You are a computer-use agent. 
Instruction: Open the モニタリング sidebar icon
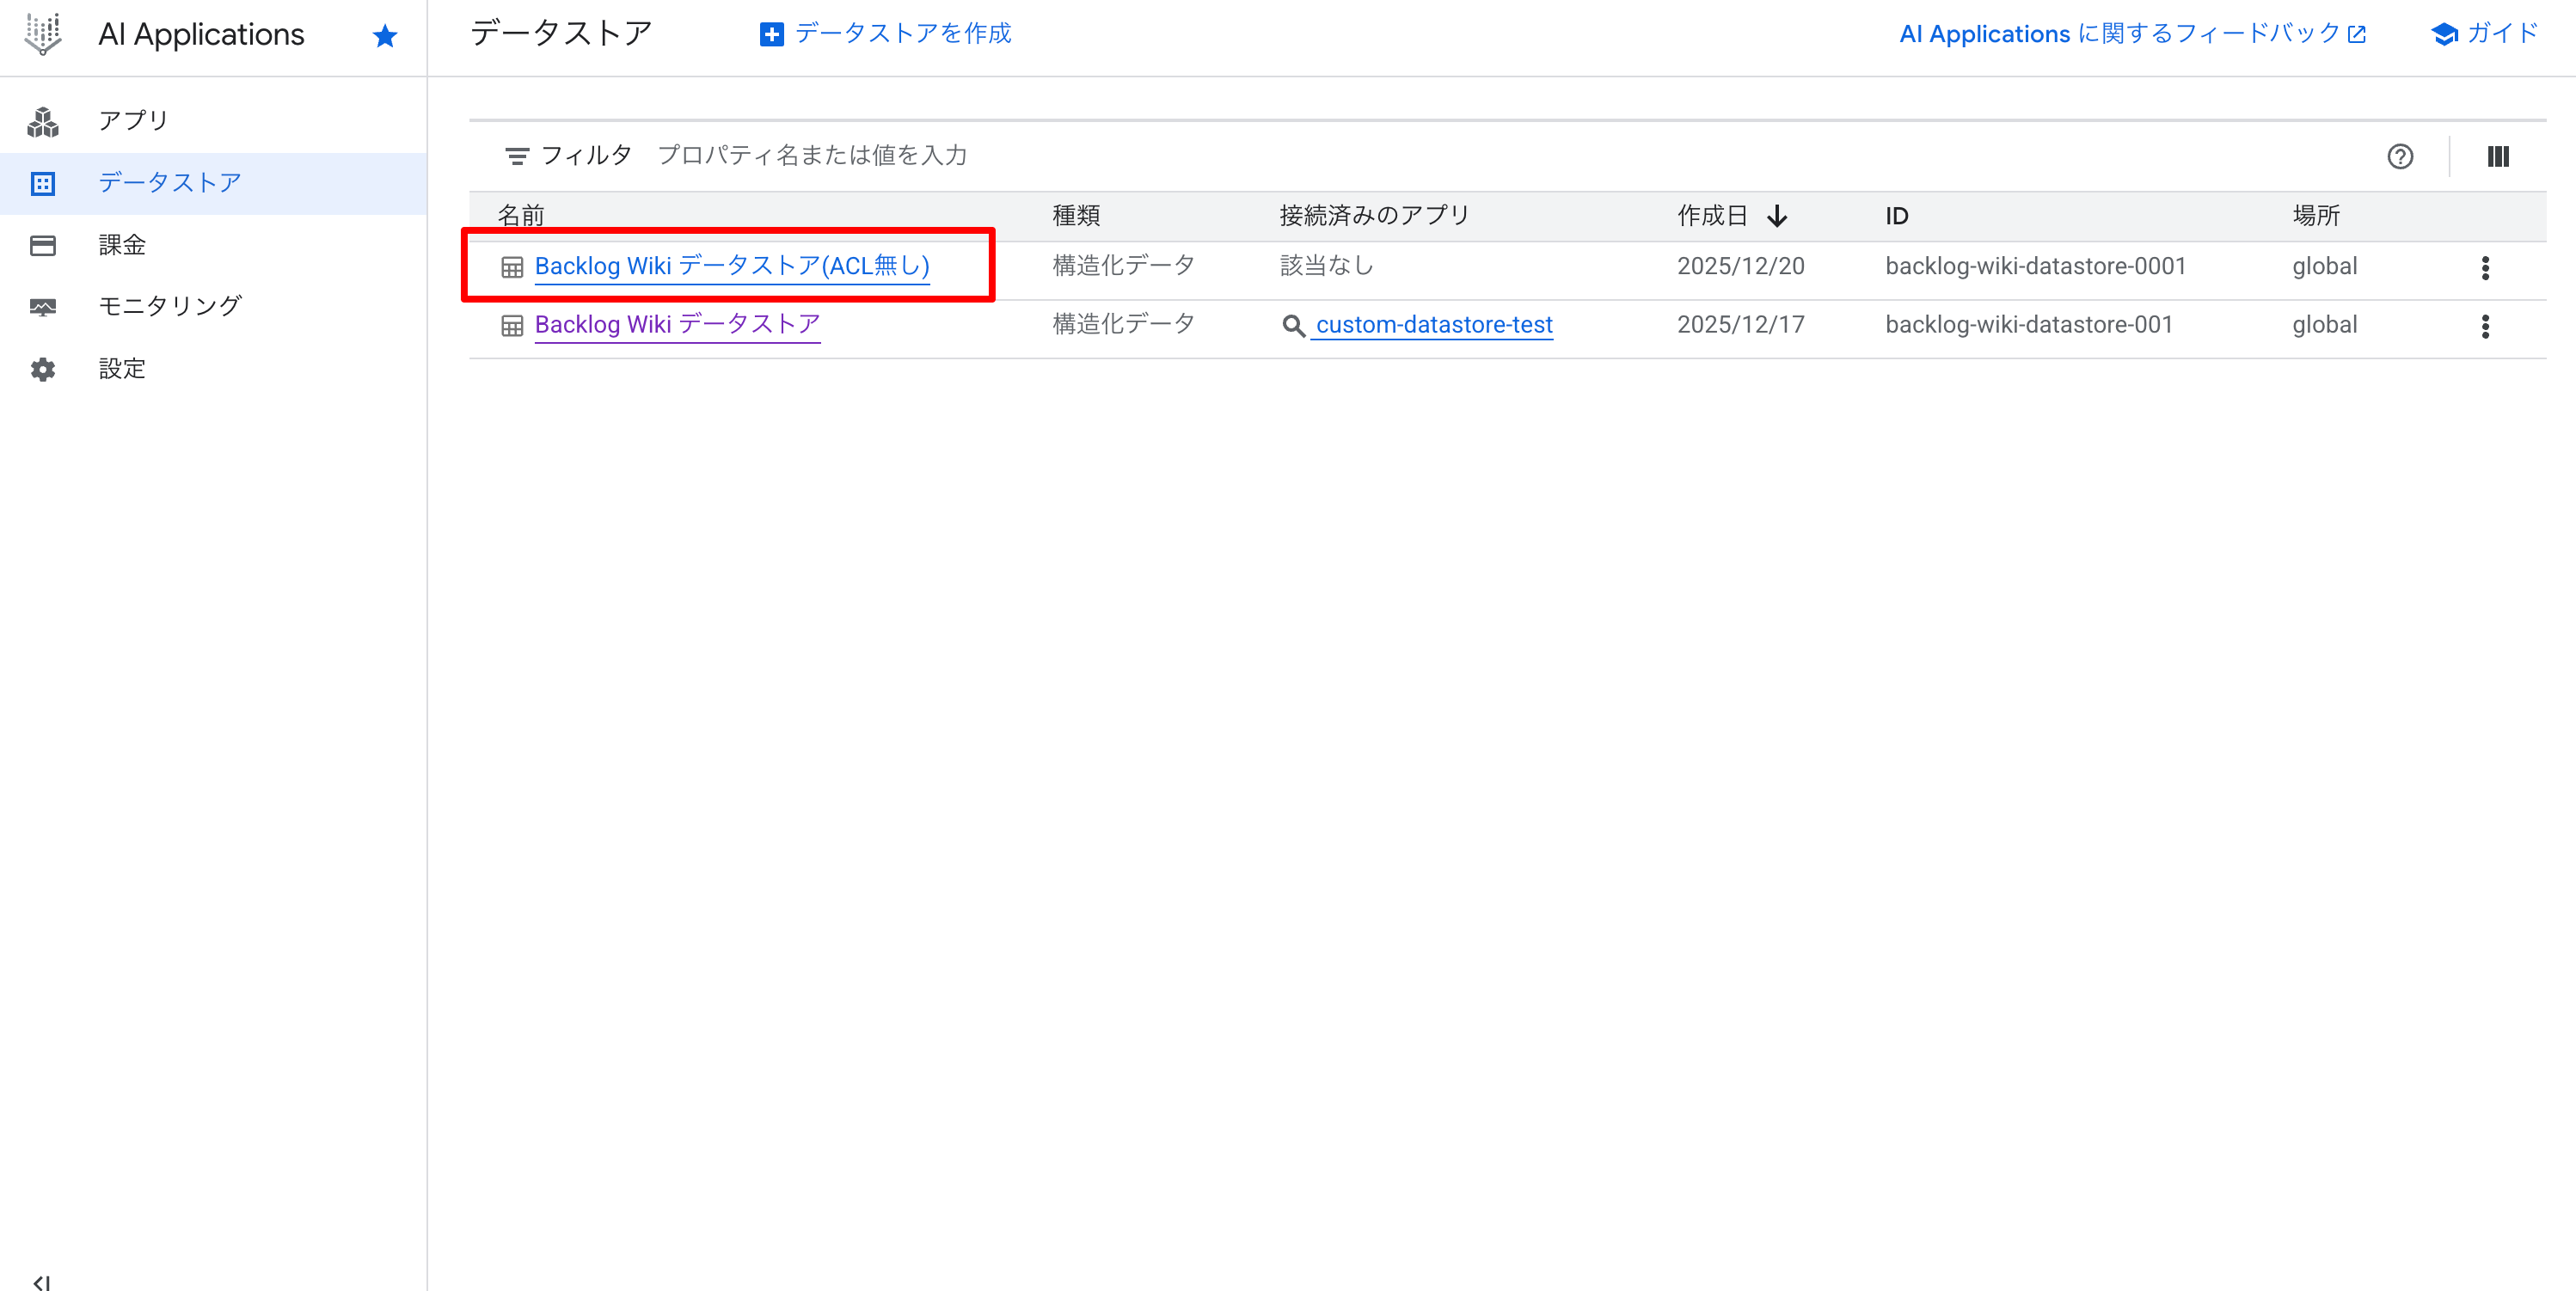(42, 306)
